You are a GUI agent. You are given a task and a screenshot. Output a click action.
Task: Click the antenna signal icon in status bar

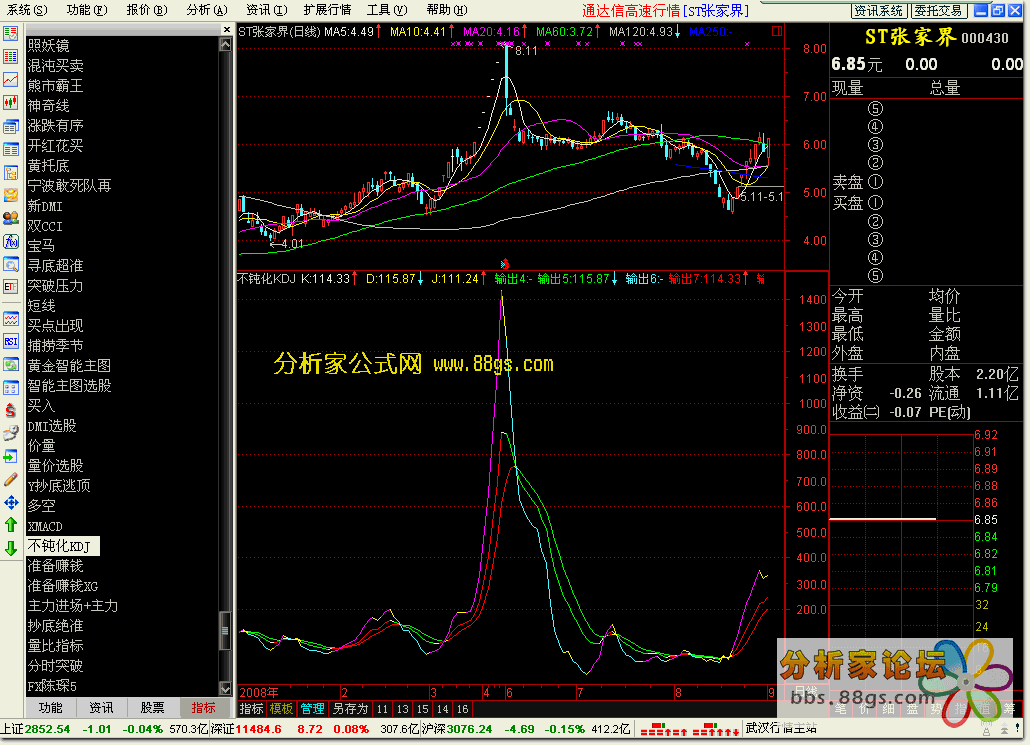(987, 729)
